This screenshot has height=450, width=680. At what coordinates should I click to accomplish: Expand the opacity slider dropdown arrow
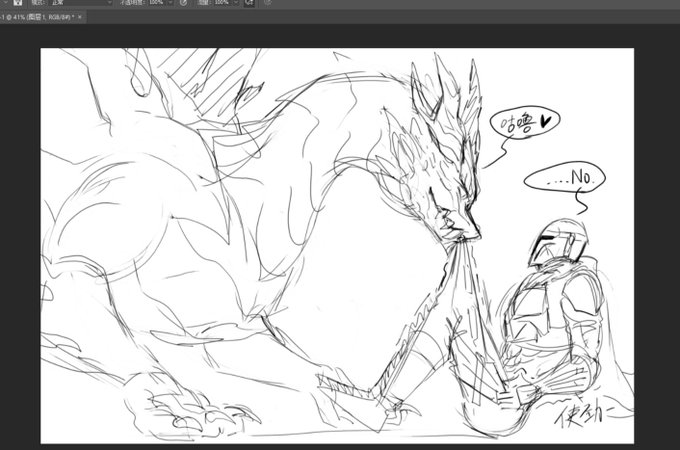[170, 3]
